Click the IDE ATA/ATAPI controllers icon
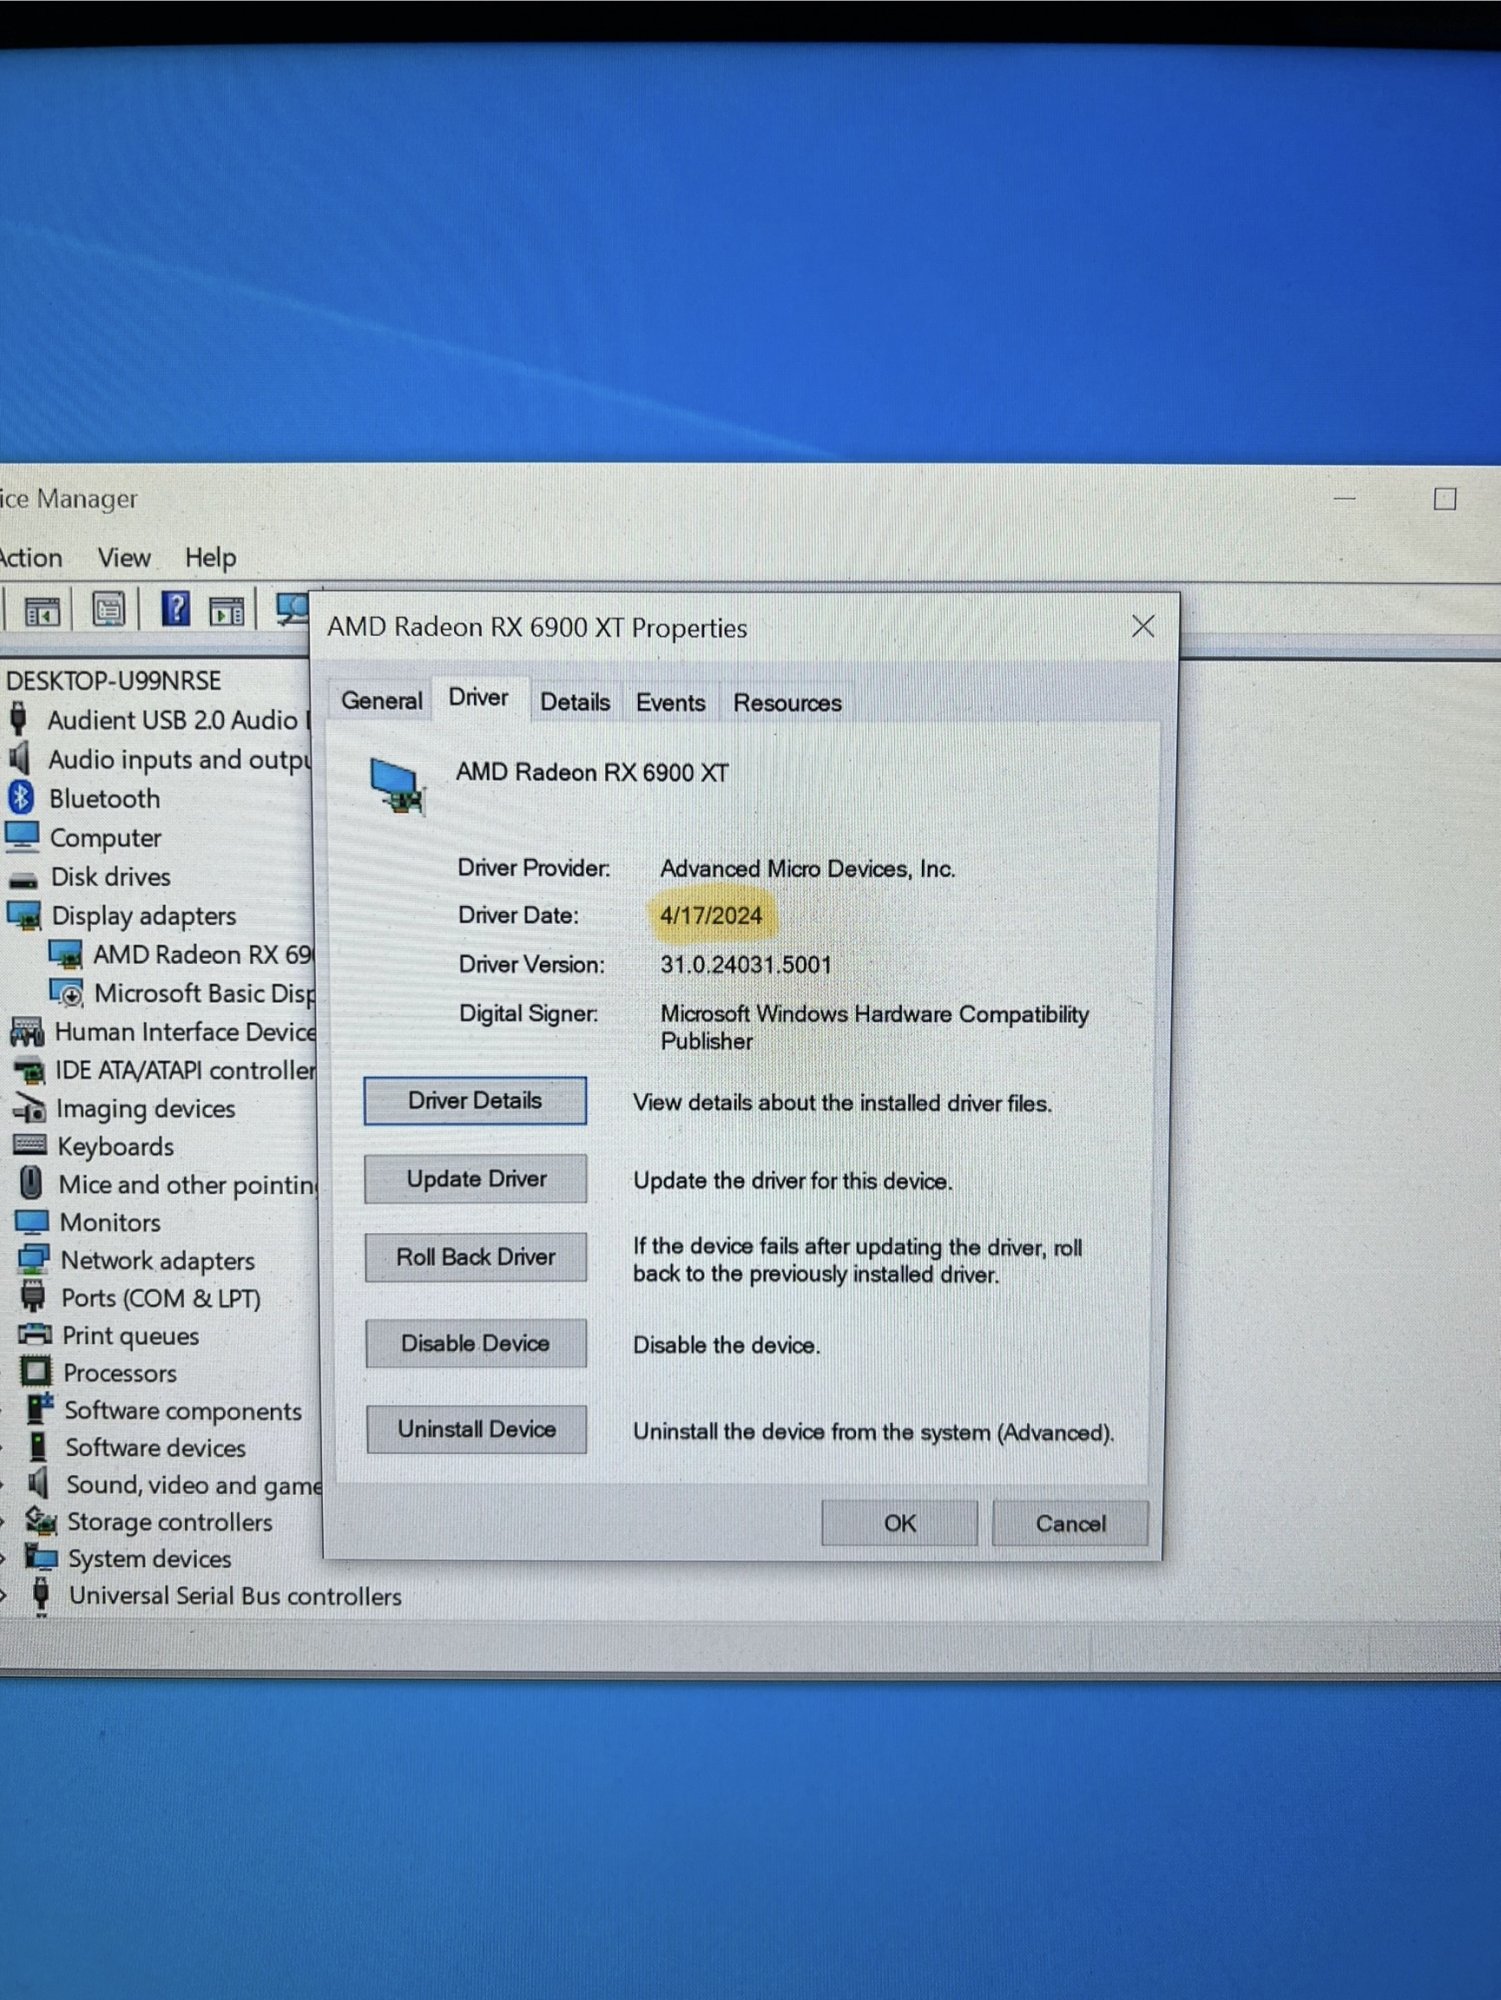This screenshot has height=2000, width=1501. [29, 1070]
